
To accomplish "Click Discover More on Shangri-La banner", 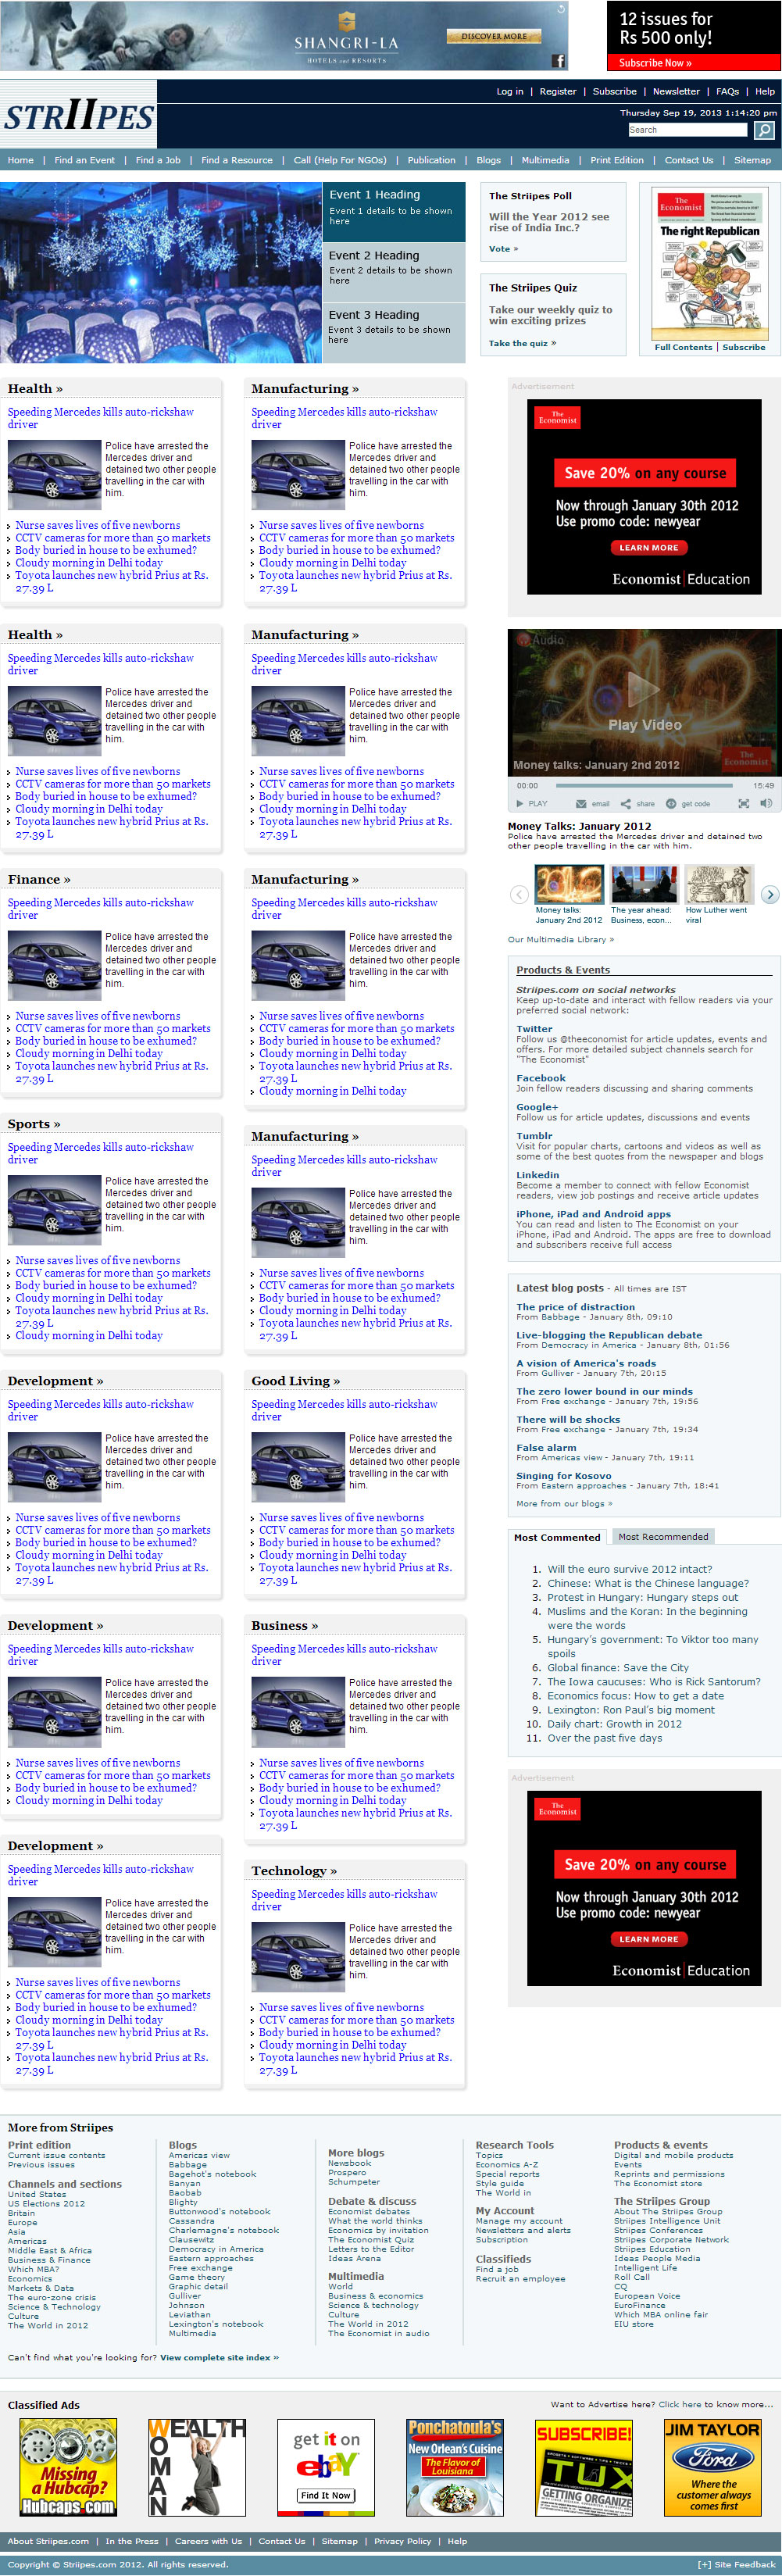I will click(494, 36).
